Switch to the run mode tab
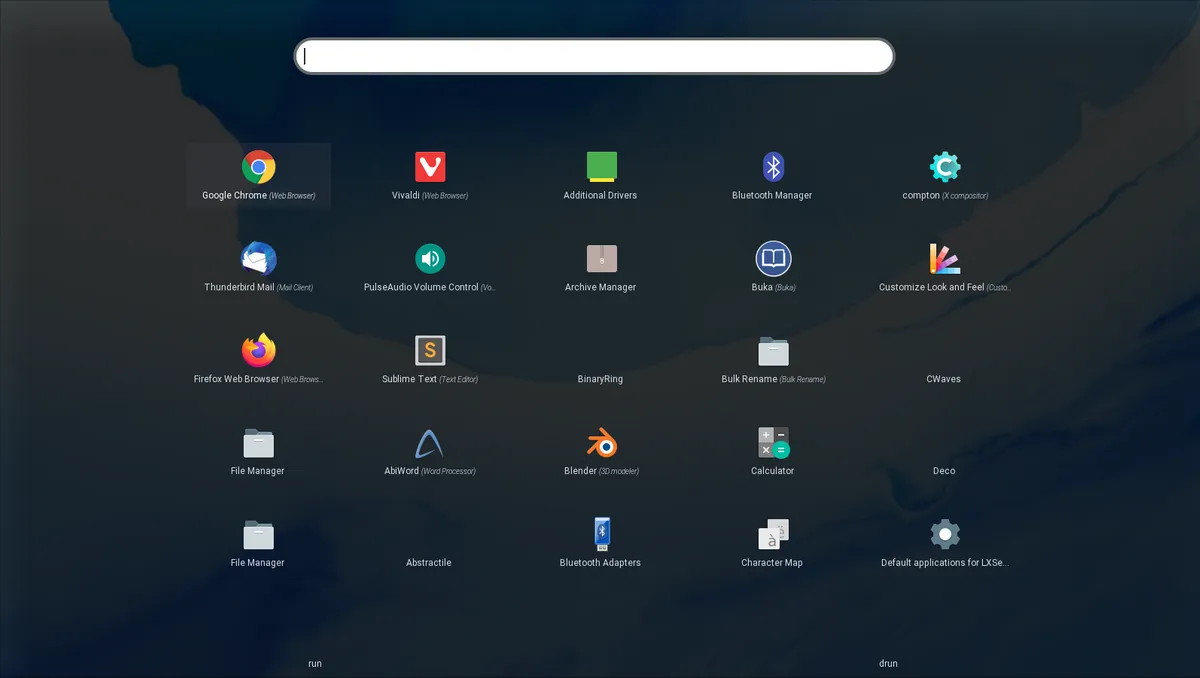The image size is (1200, 678). click(315, 663)
